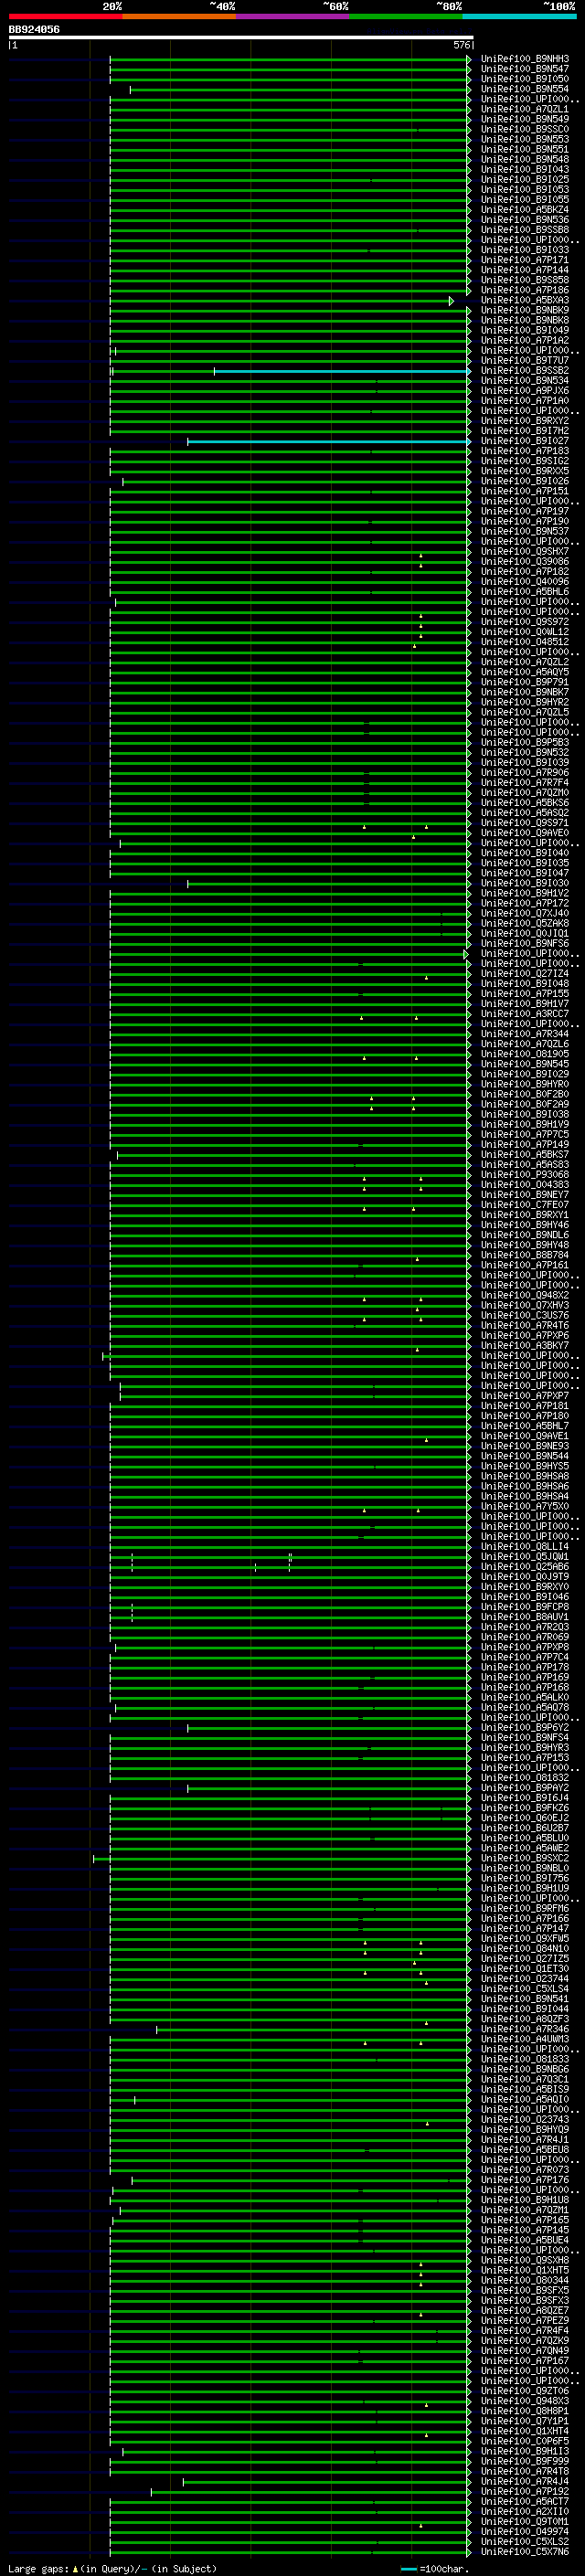
Task: Open hit UniRef100_Q9SHX7
Action: [x=525, y=551]
